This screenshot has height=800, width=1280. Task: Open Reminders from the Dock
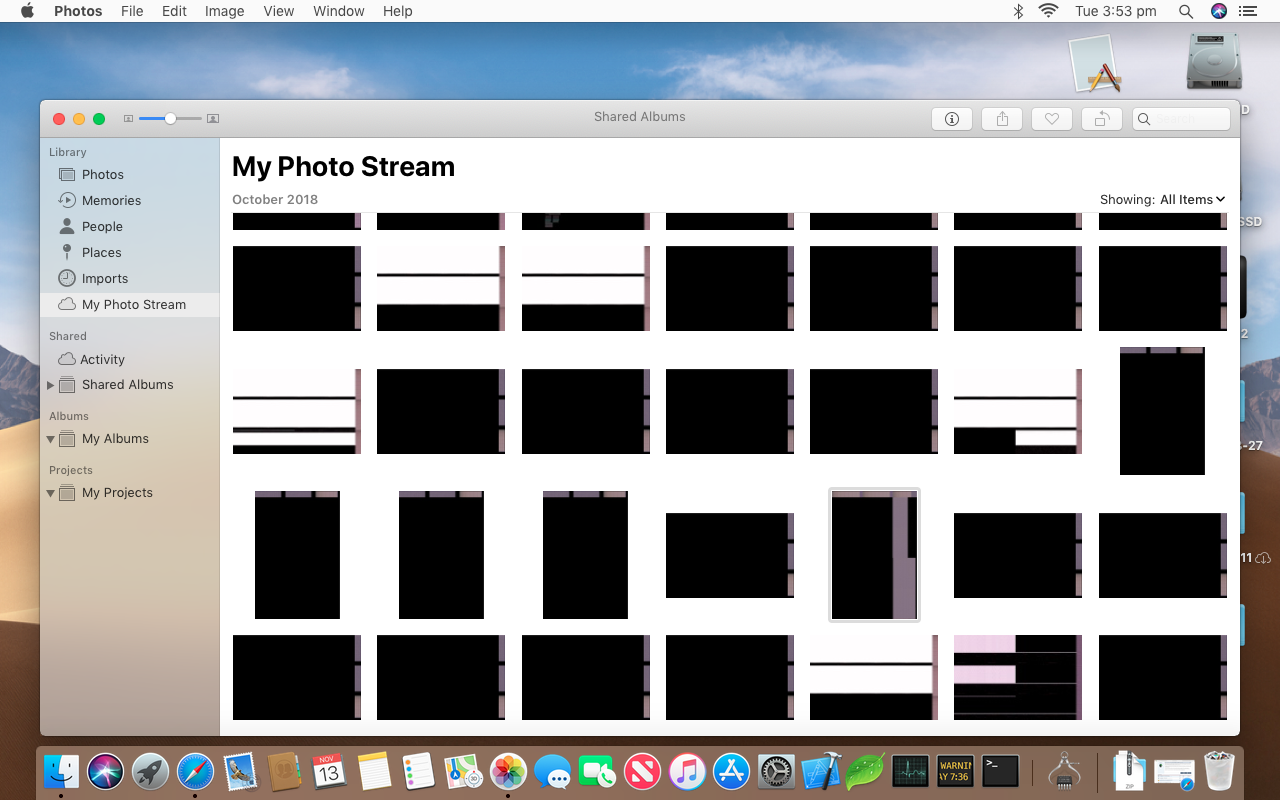pos(419,771)
